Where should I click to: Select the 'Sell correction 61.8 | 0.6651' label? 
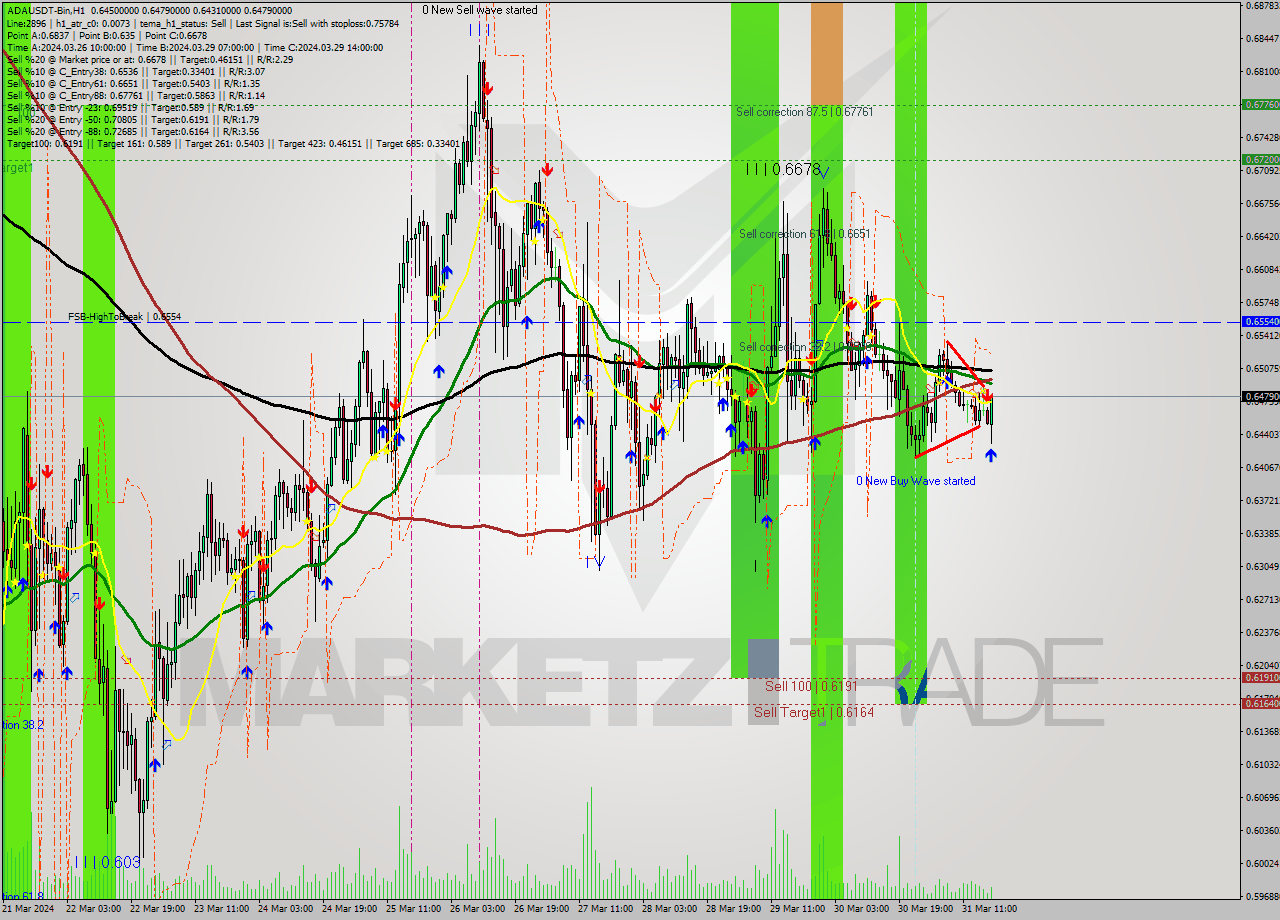tap(804, 234)
